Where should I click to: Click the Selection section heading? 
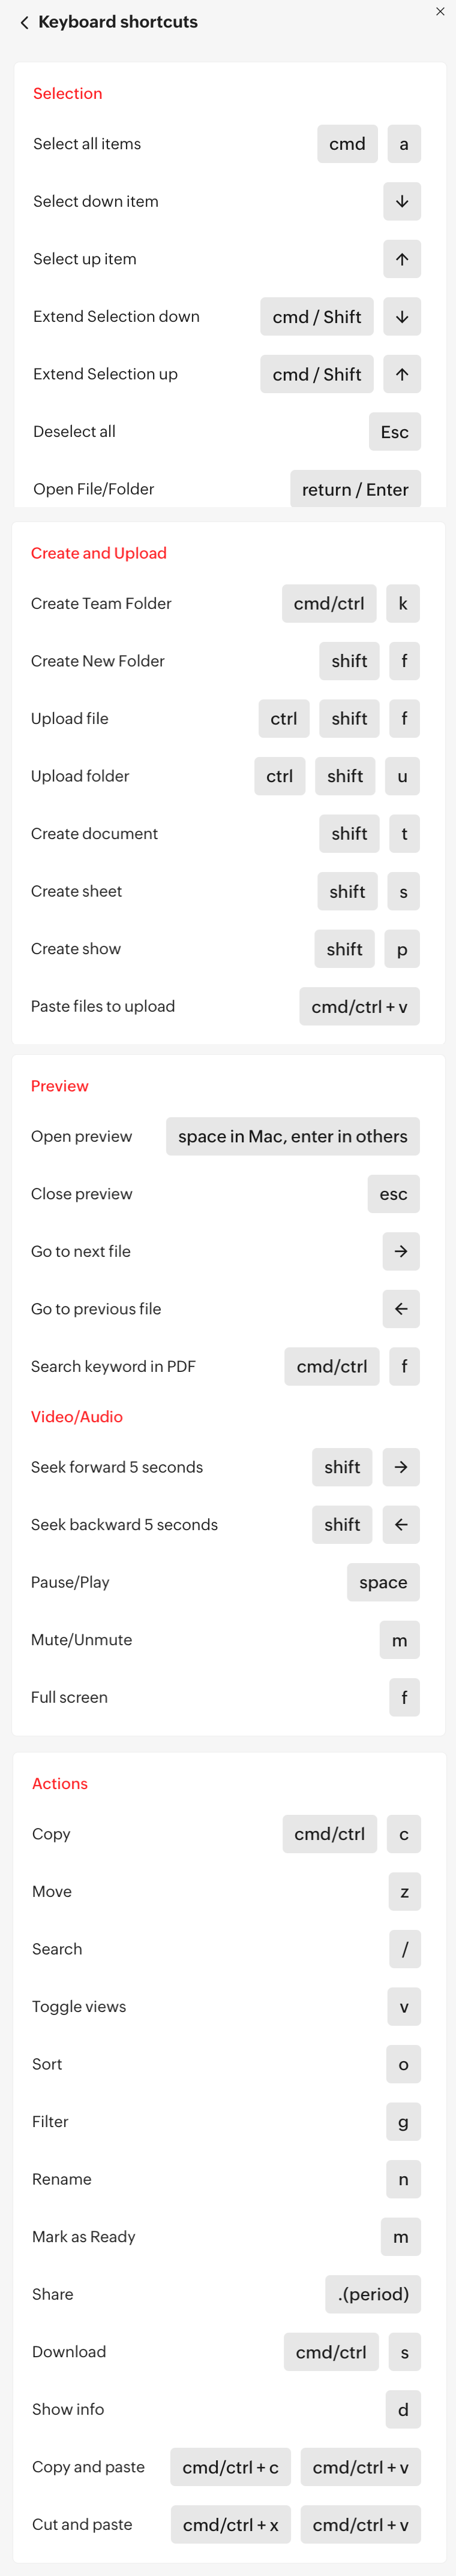point(67,93)
